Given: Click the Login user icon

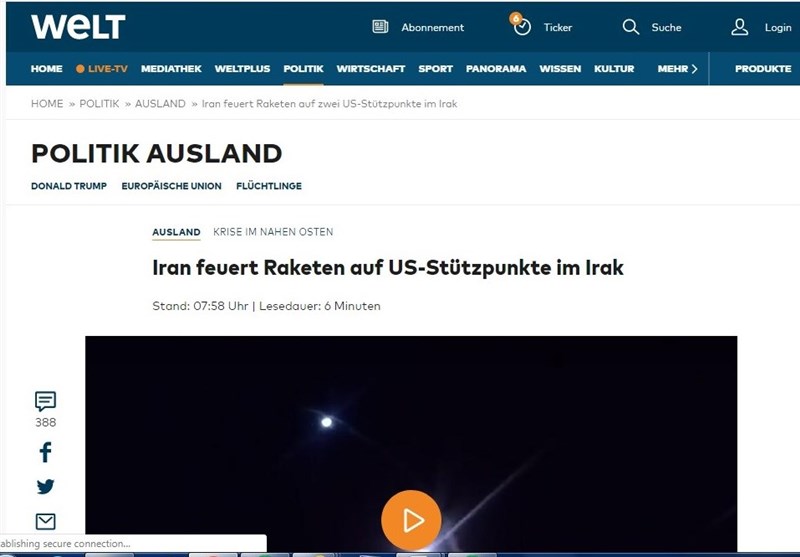Looking at the screenshot, I should pyautogui.click(x=739, y=27).
